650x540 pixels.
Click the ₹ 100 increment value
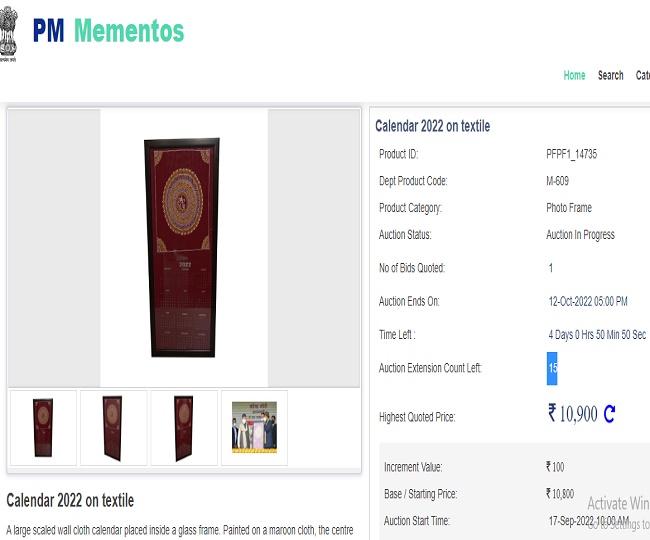(555, 467)
